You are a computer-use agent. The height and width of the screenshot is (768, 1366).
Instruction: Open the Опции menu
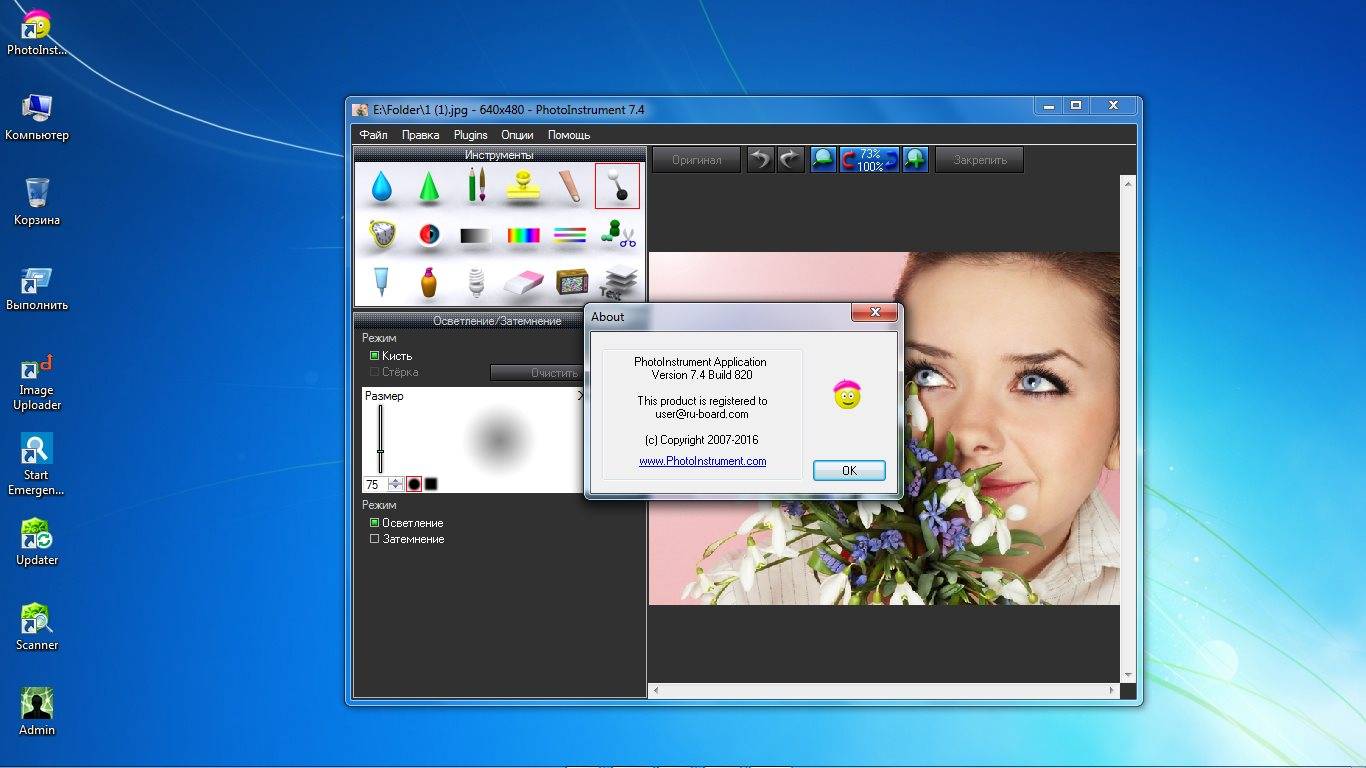tap(517, 134)
